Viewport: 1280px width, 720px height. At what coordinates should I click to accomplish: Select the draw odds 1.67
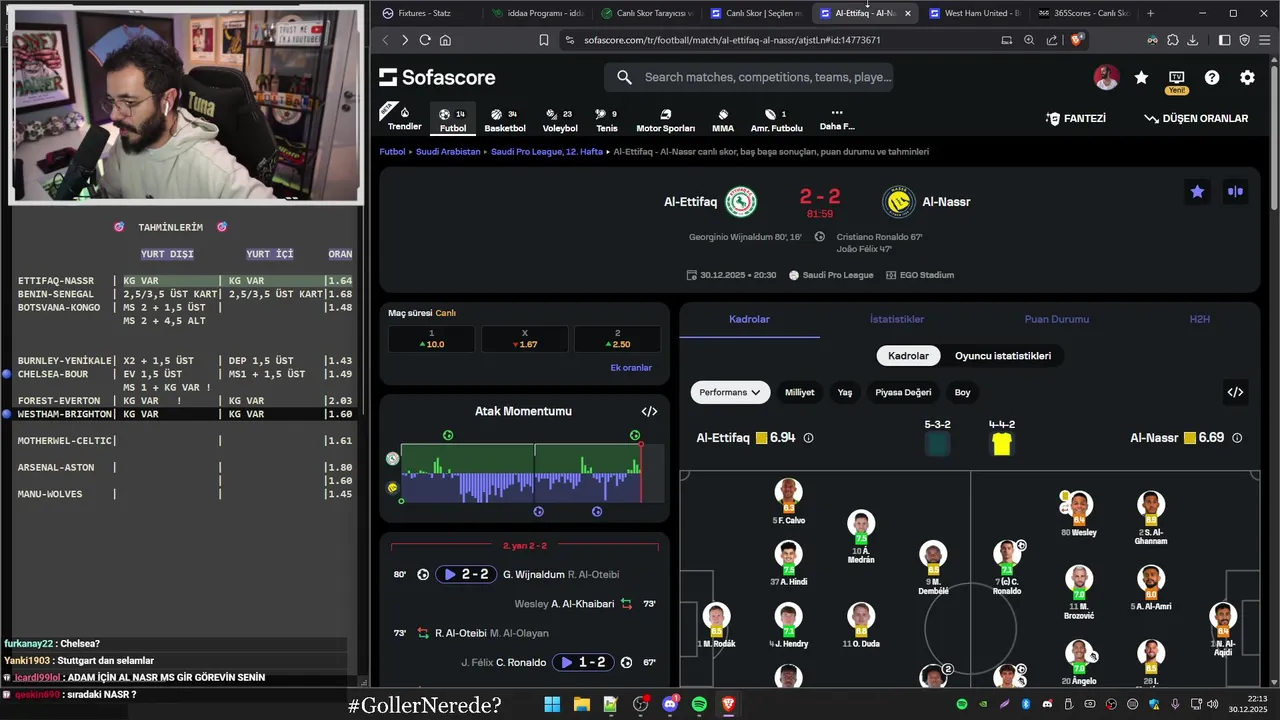click(525, 339)
